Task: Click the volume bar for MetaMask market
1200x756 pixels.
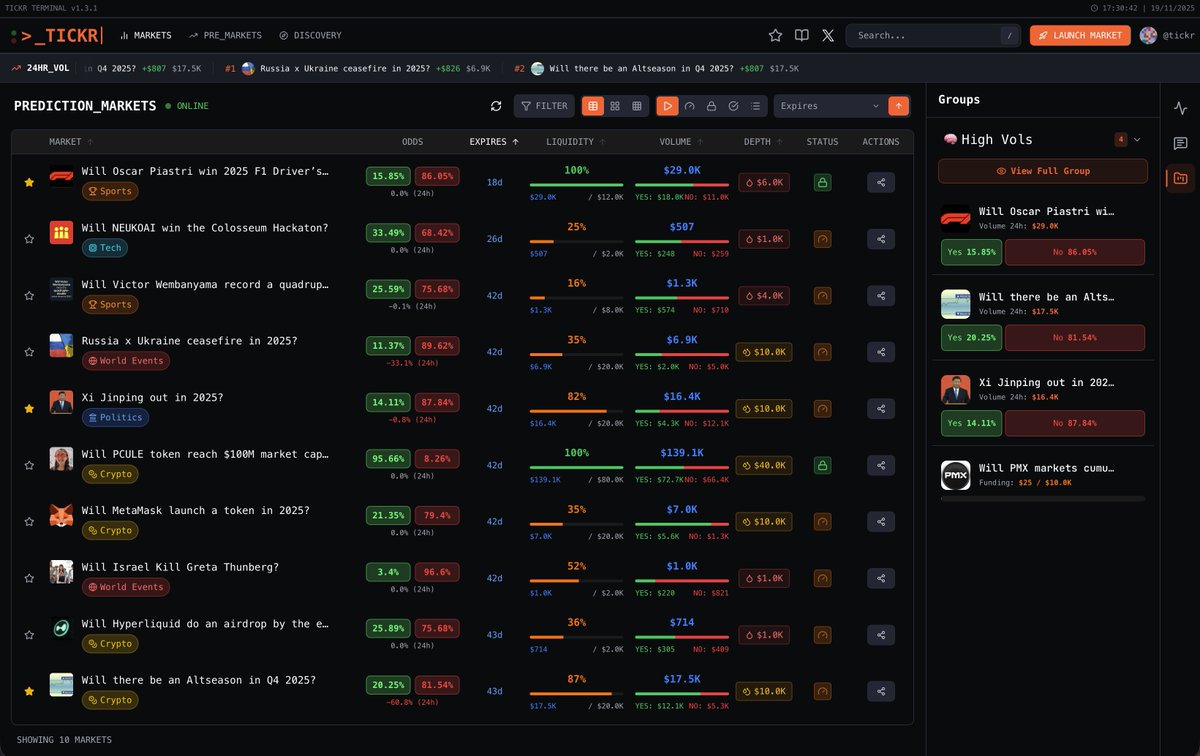Action: pyautogui.click(x=681, y=524)
